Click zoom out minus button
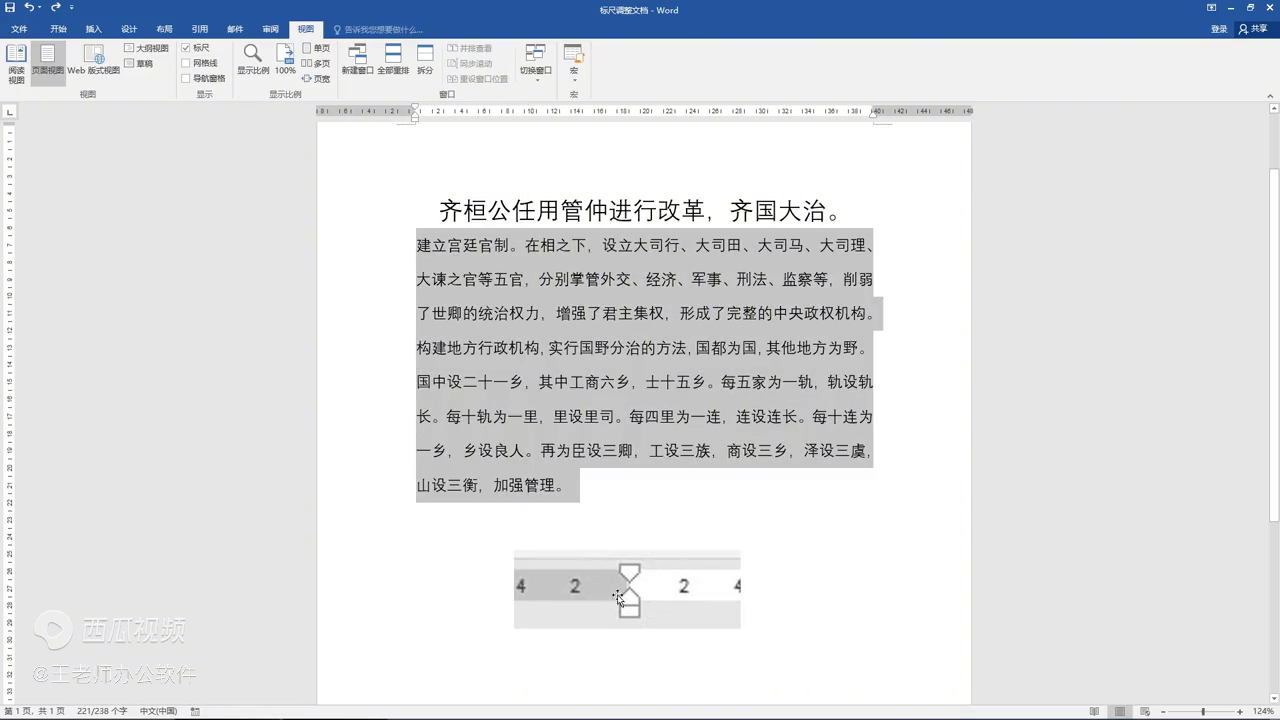This screenshot has height=720, width=1280. (x=1163, y=711)
